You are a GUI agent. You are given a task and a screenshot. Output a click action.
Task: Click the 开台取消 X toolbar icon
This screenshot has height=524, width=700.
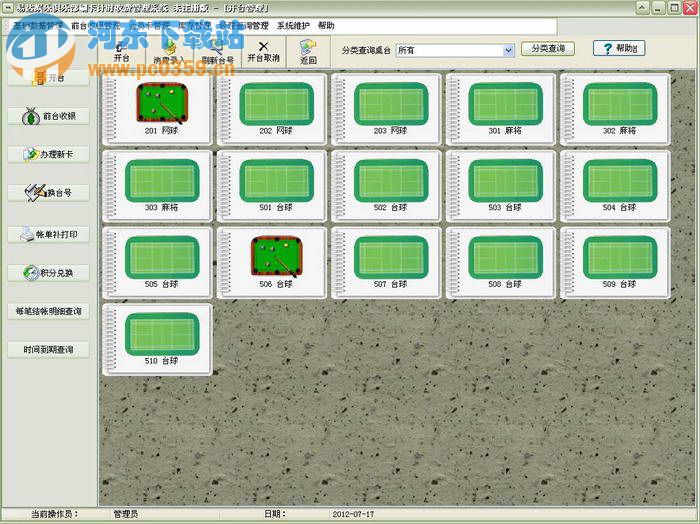(263, 52)
